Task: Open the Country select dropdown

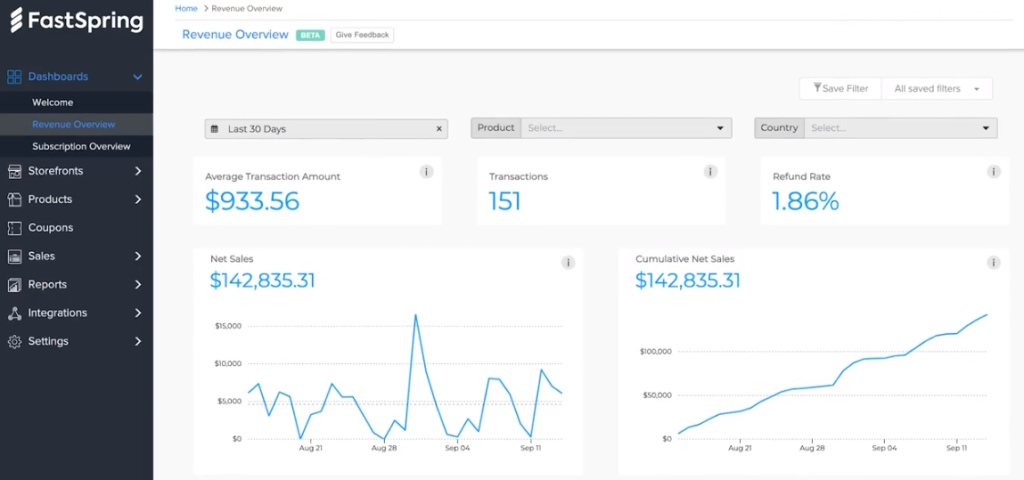Action: coord(901,128)
